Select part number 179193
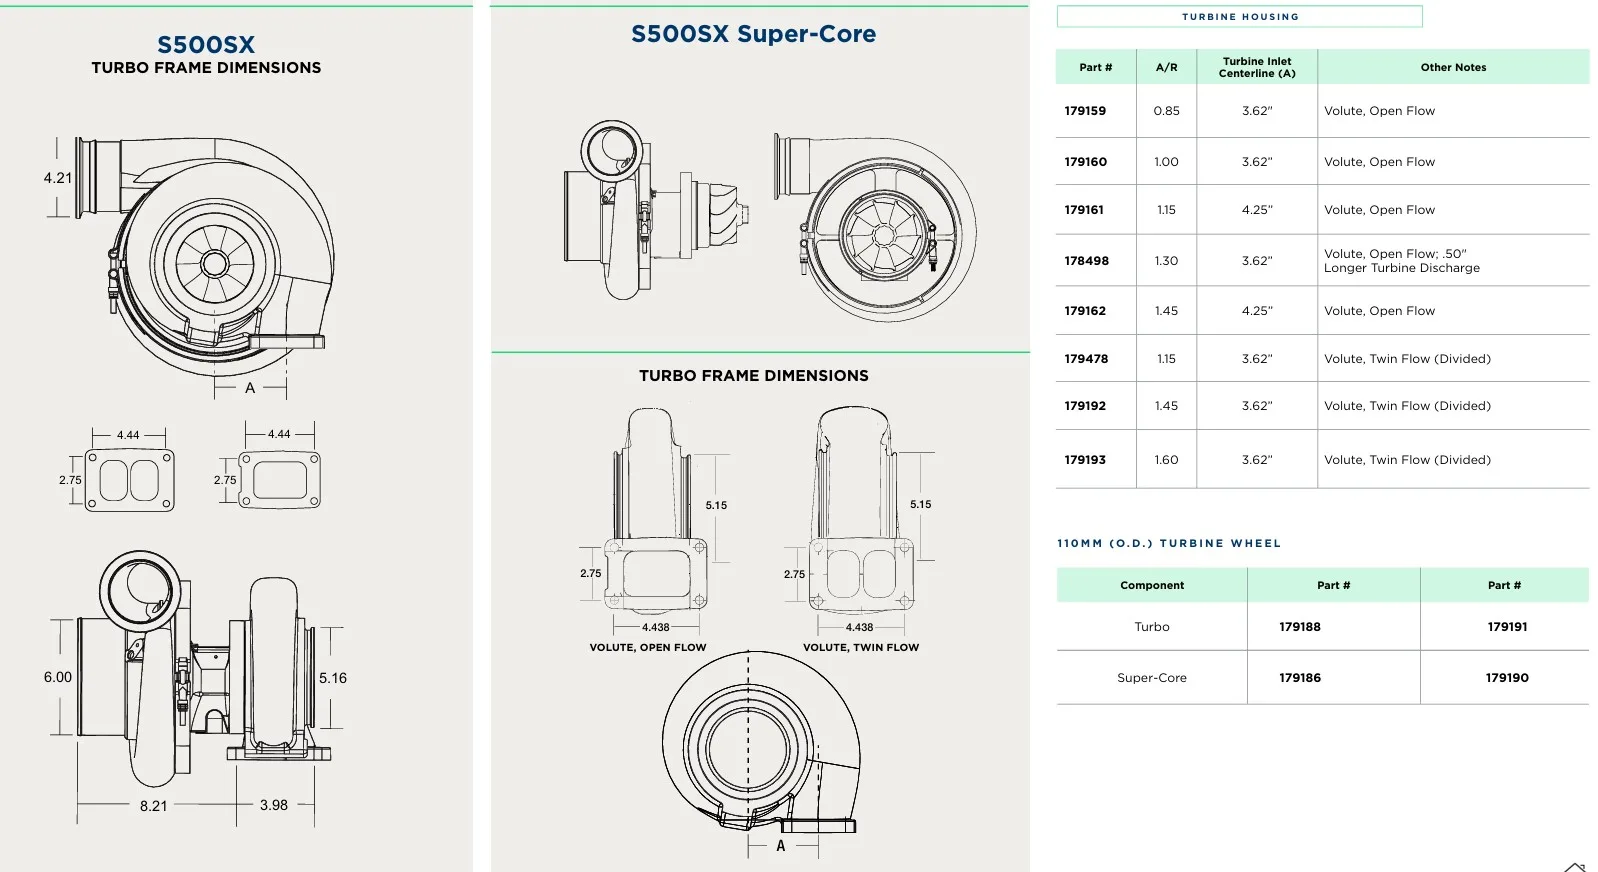 [x=1085, y=460]
